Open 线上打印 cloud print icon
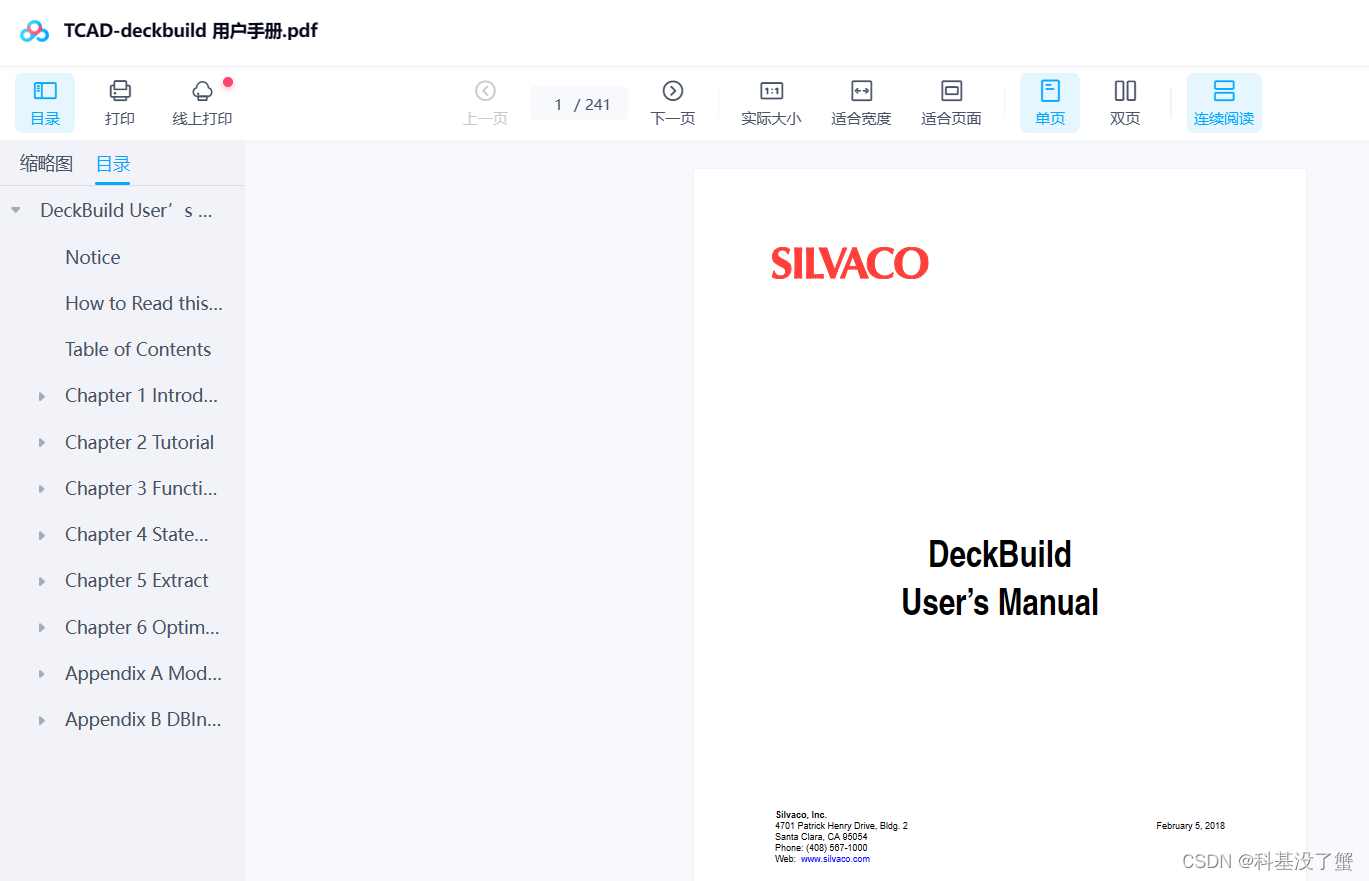 202,91
